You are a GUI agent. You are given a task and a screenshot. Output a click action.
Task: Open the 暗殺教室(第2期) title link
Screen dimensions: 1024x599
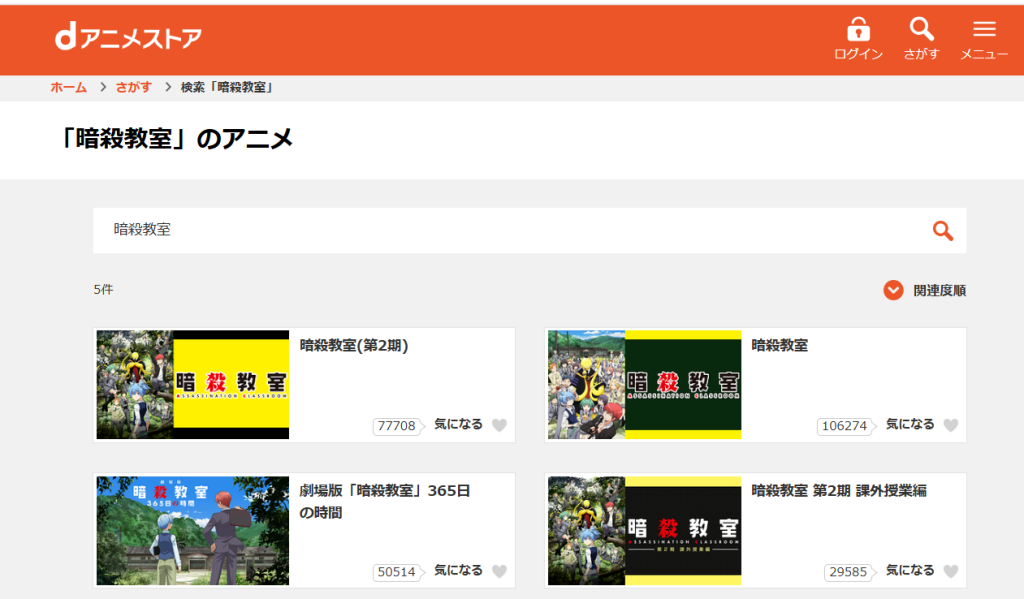354,346
